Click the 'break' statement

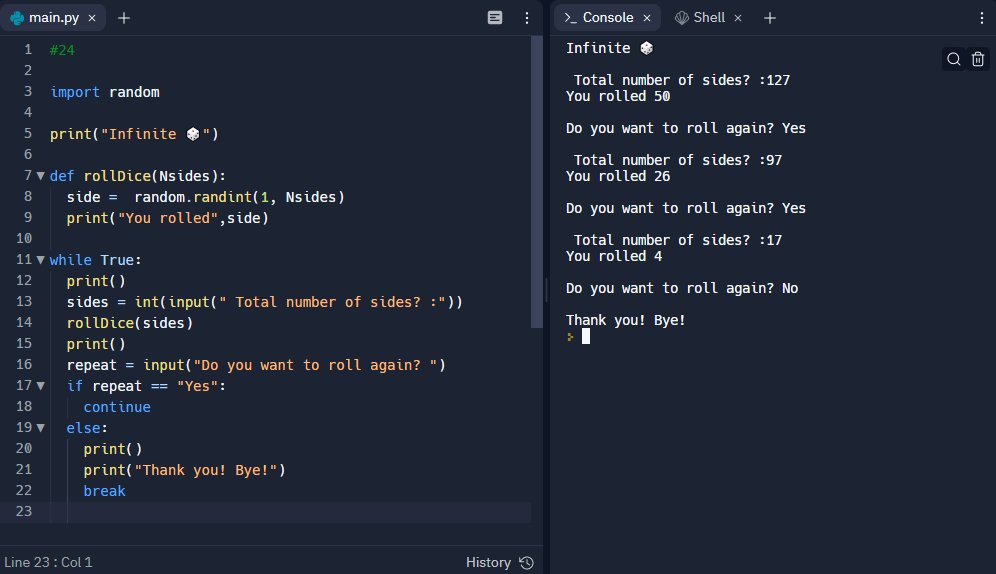[x=104, y=491]
